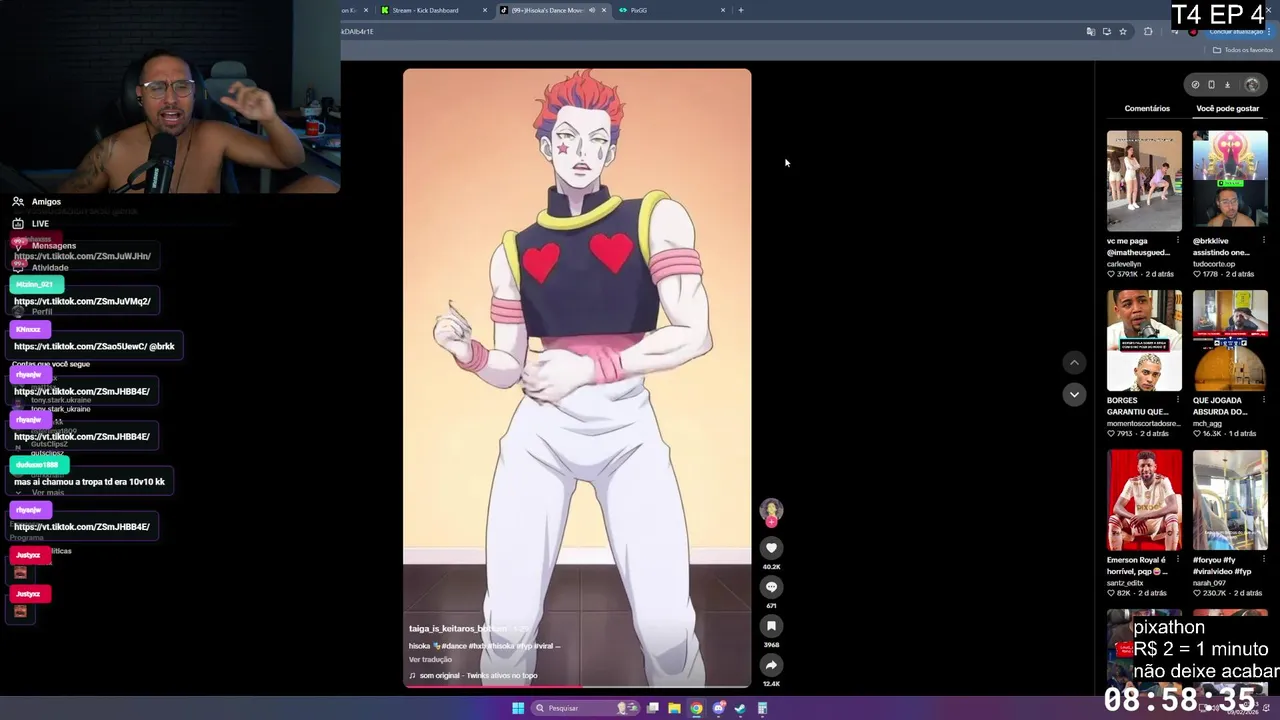This screenshot has width=1280, height=720.
Task: Open the 'vc me paga' video thumbnail
Action: pyautogui.click(x=1144, y=181)
